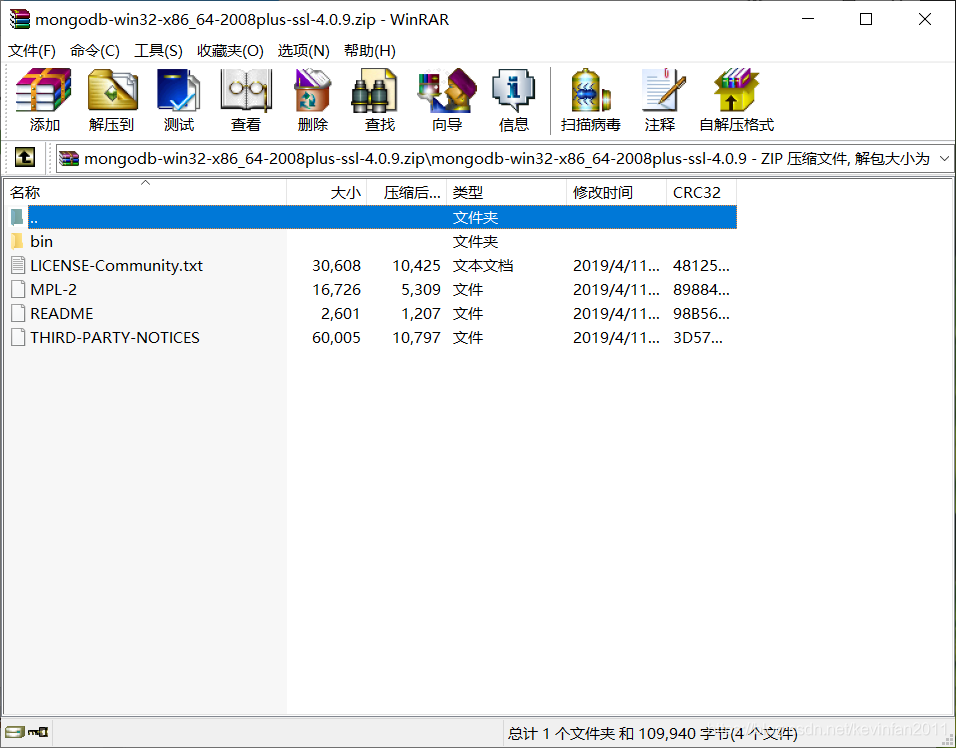Click the README file icon
The height and width of the screenshot is (748, 956).
tap(18, 313)
